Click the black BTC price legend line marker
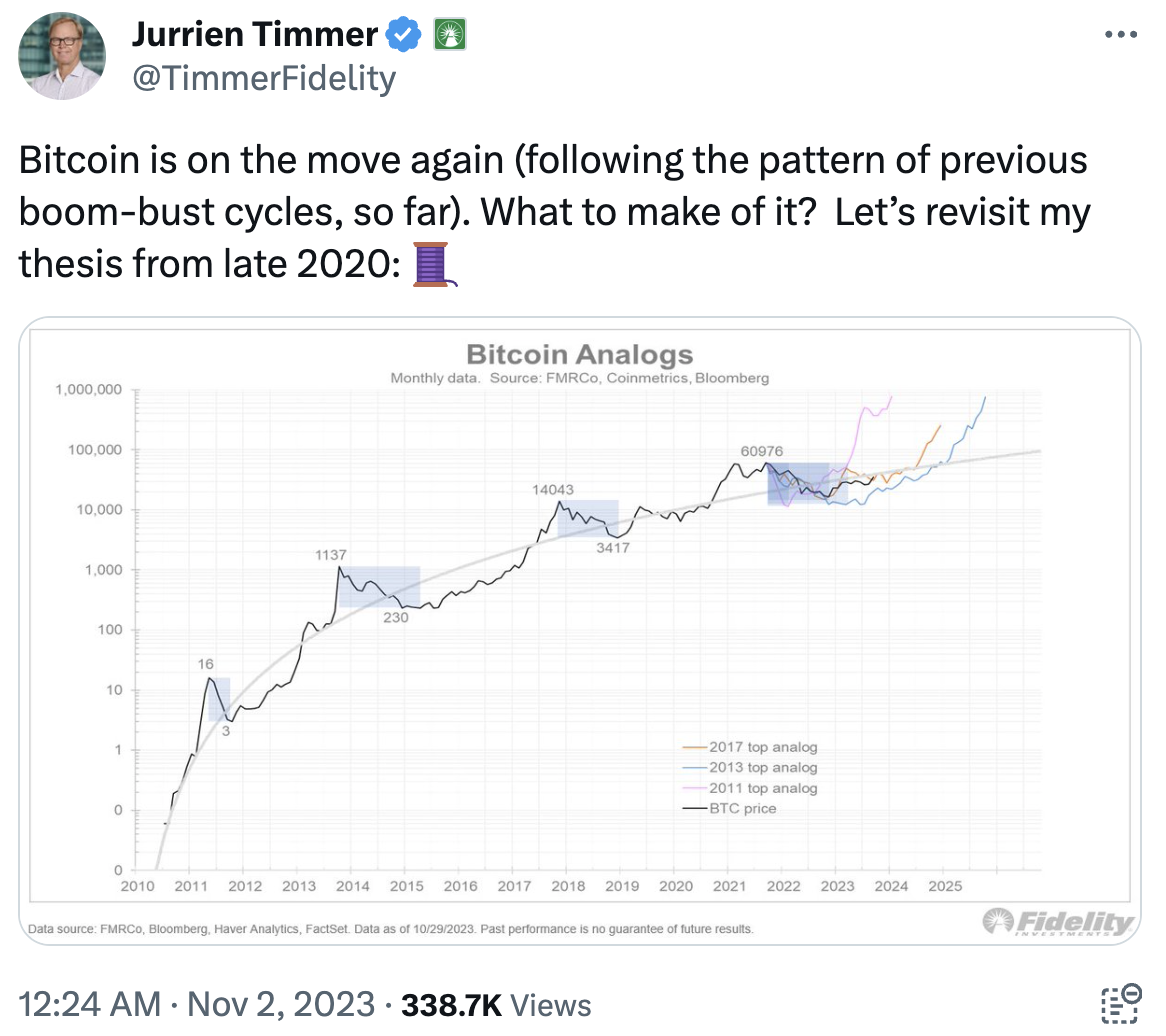The image size is (1166, 1036). 695,808
